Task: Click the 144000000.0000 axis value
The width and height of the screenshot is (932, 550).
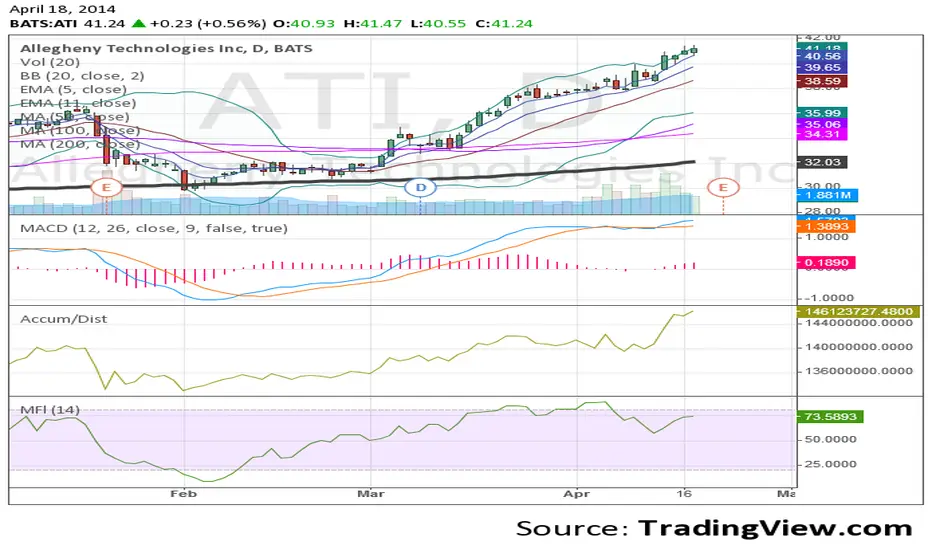Action: point(858,323)
